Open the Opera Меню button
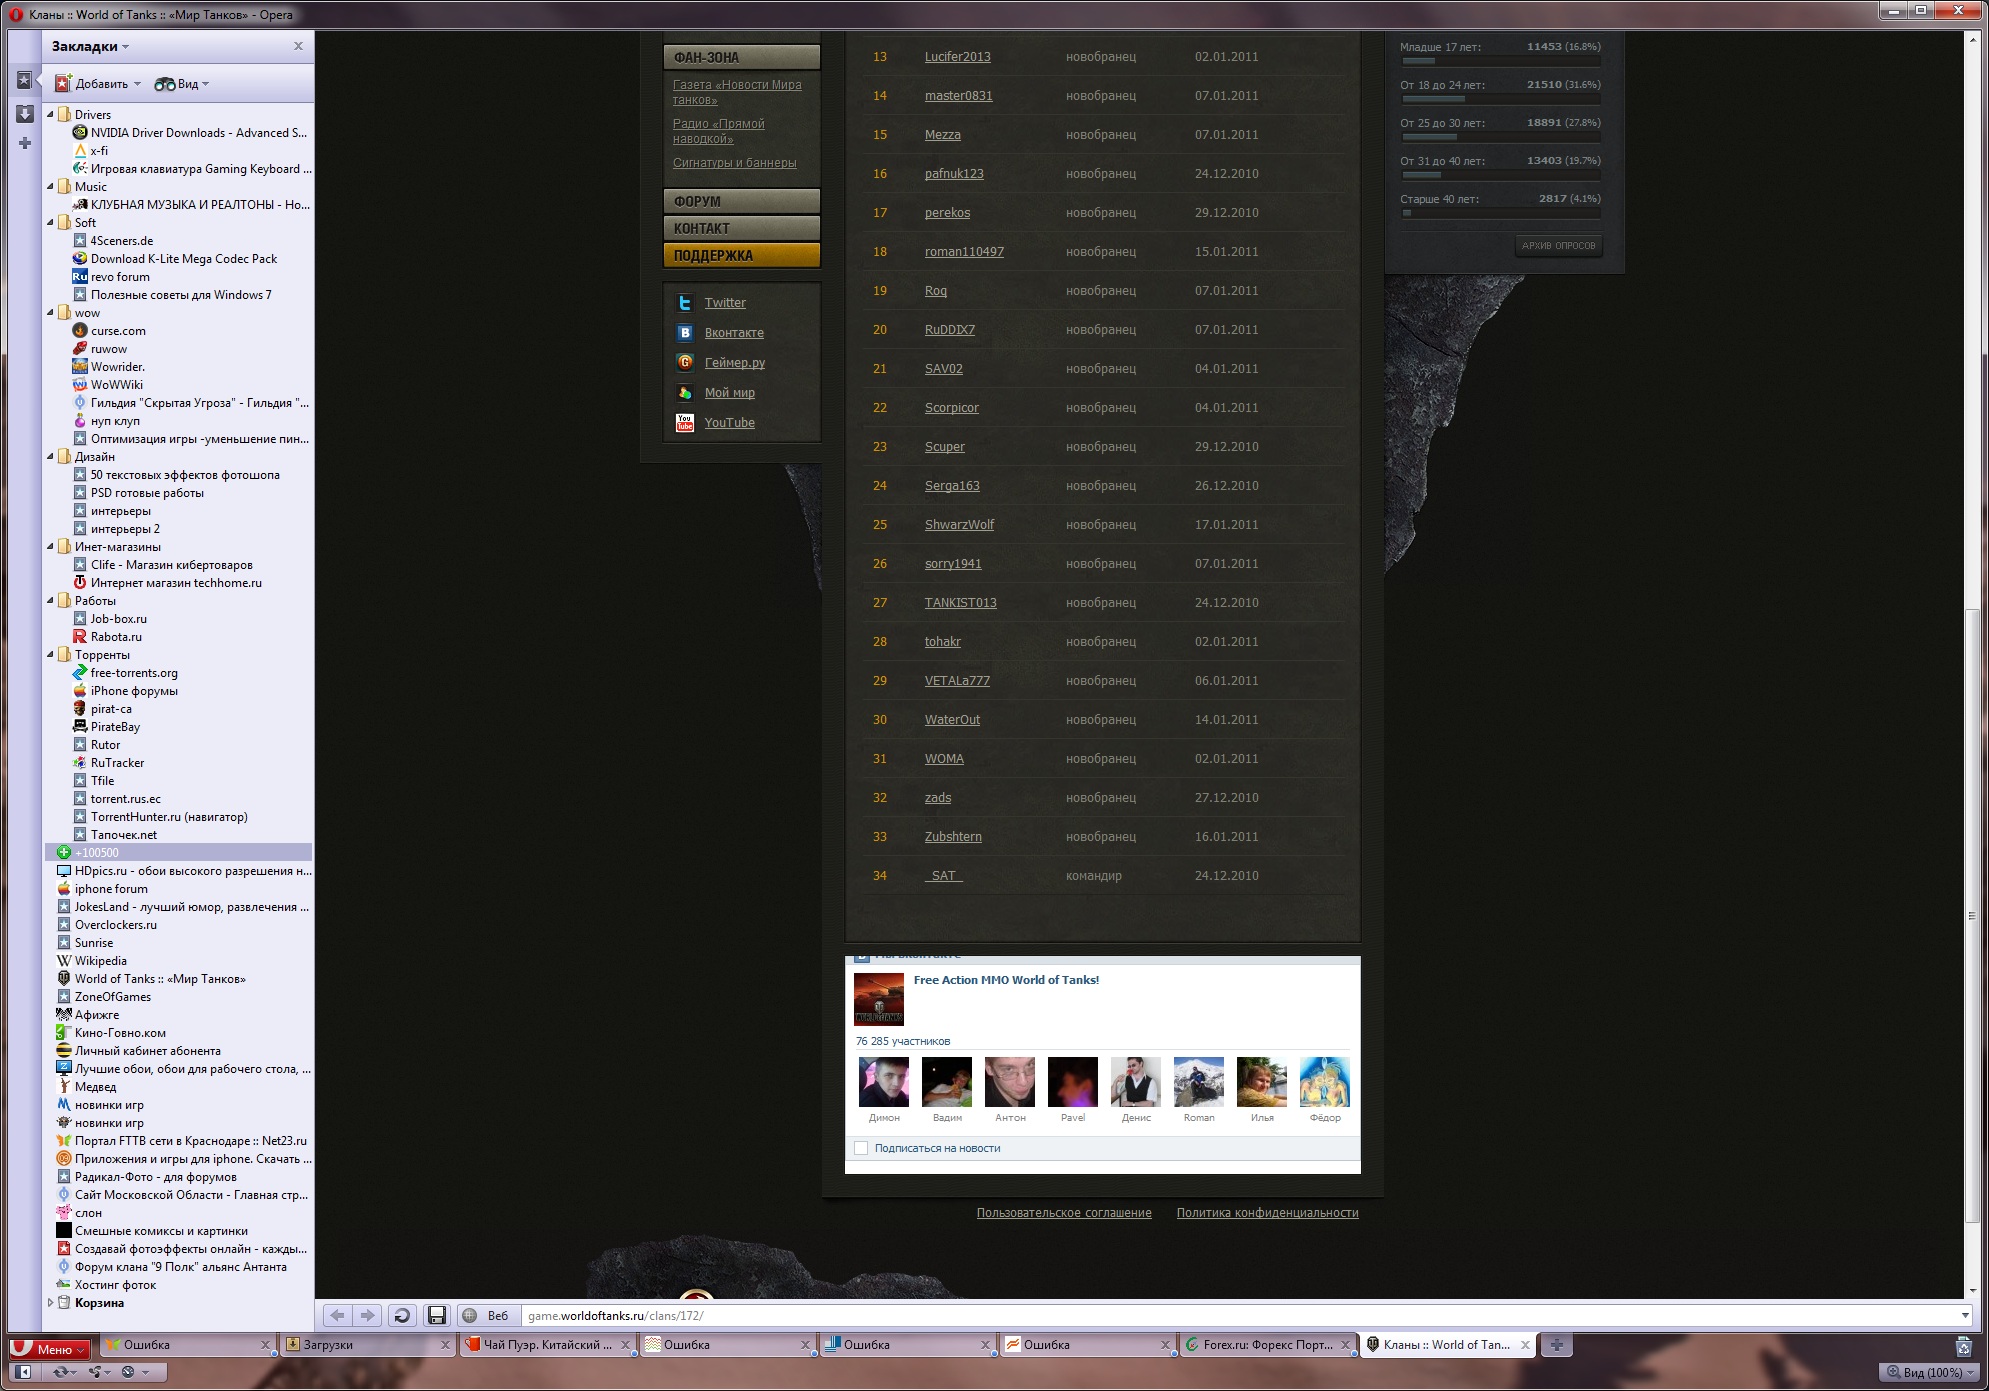The width and height of the screenshot is (1989, 1391). (50, 1349)
